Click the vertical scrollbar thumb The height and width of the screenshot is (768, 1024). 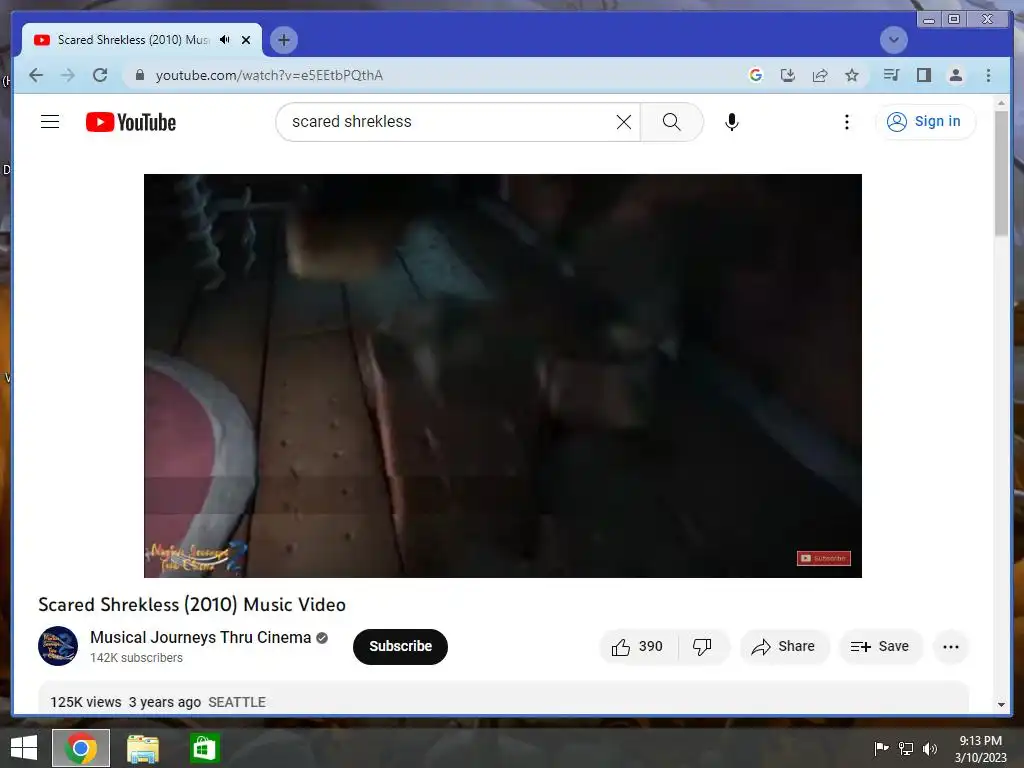click(x=1001, y=173)
